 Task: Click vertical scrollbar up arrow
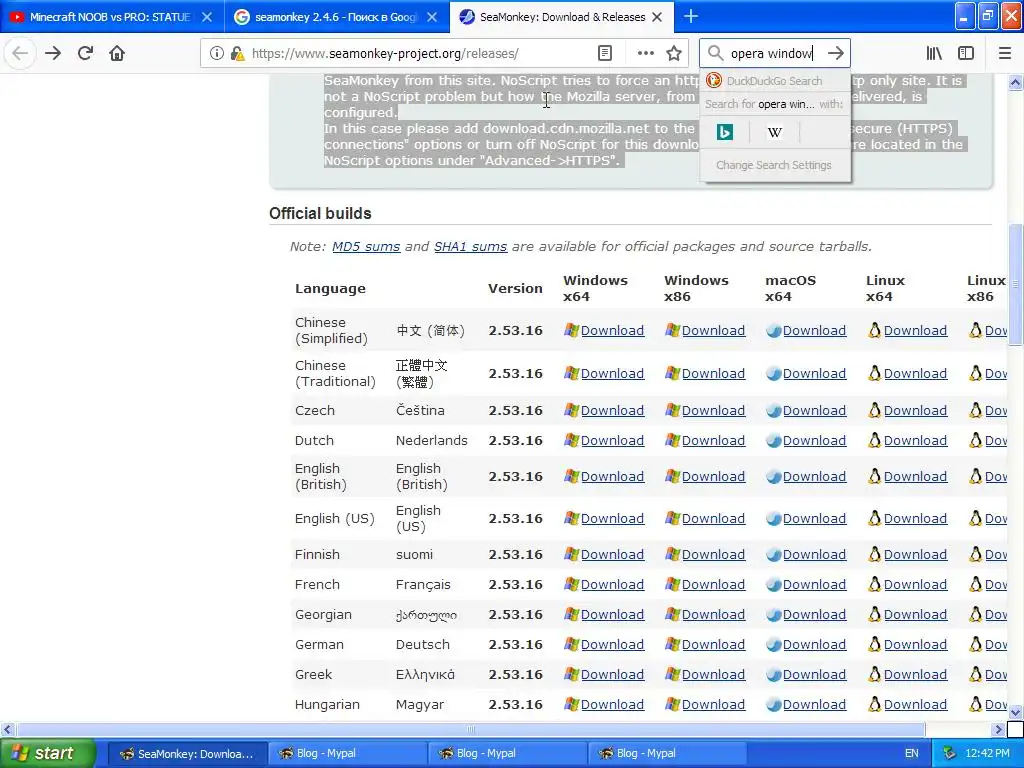[x=1015, y=82]
